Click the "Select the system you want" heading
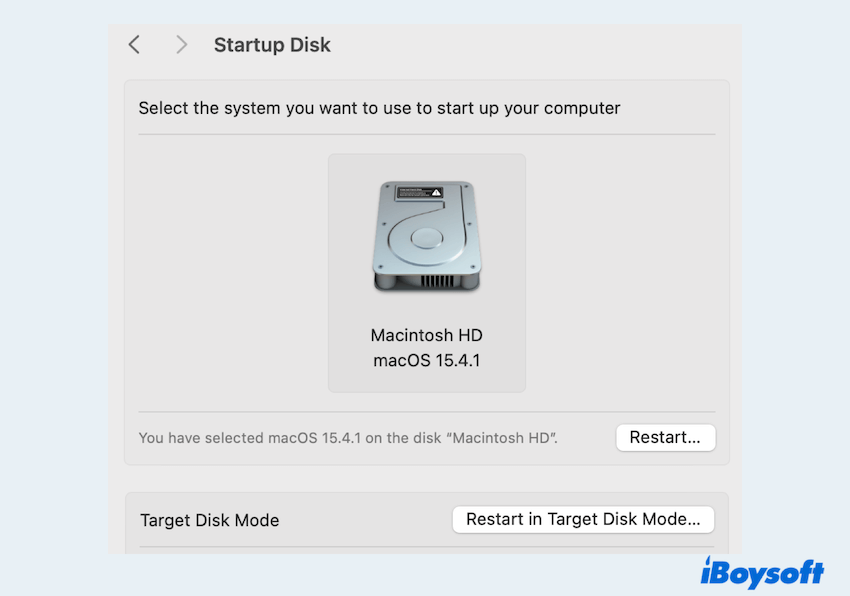This screenshot has height=596, width=850. coord(379,108)
